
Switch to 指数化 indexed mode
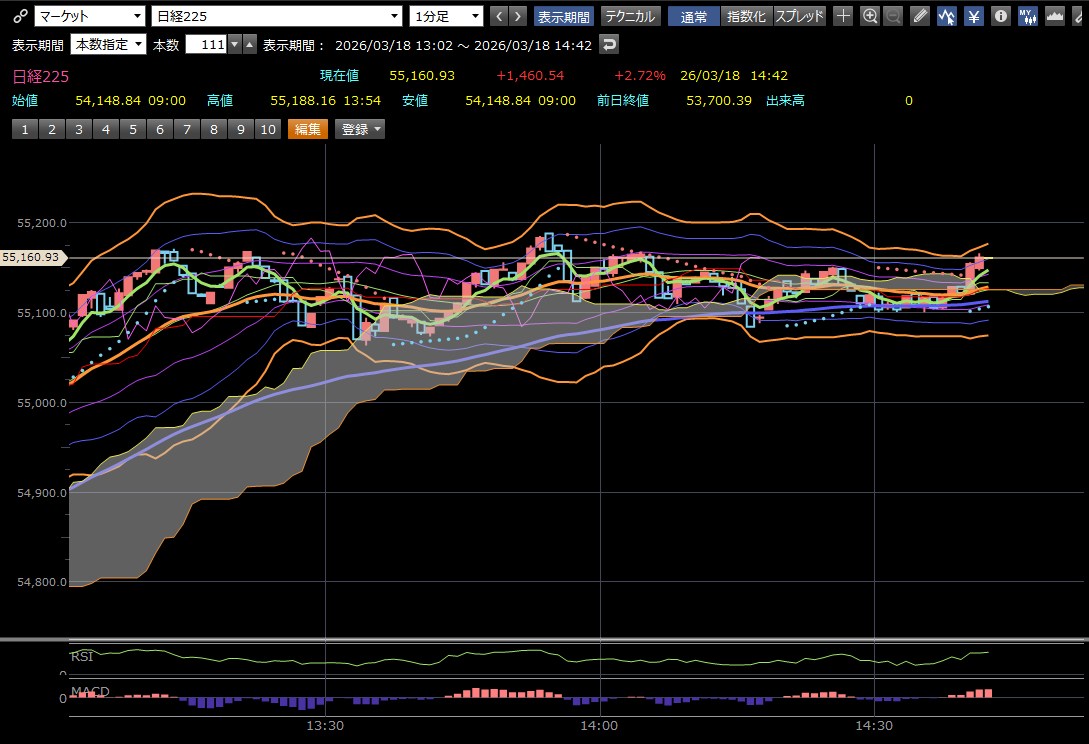click(x=746, y=16)
